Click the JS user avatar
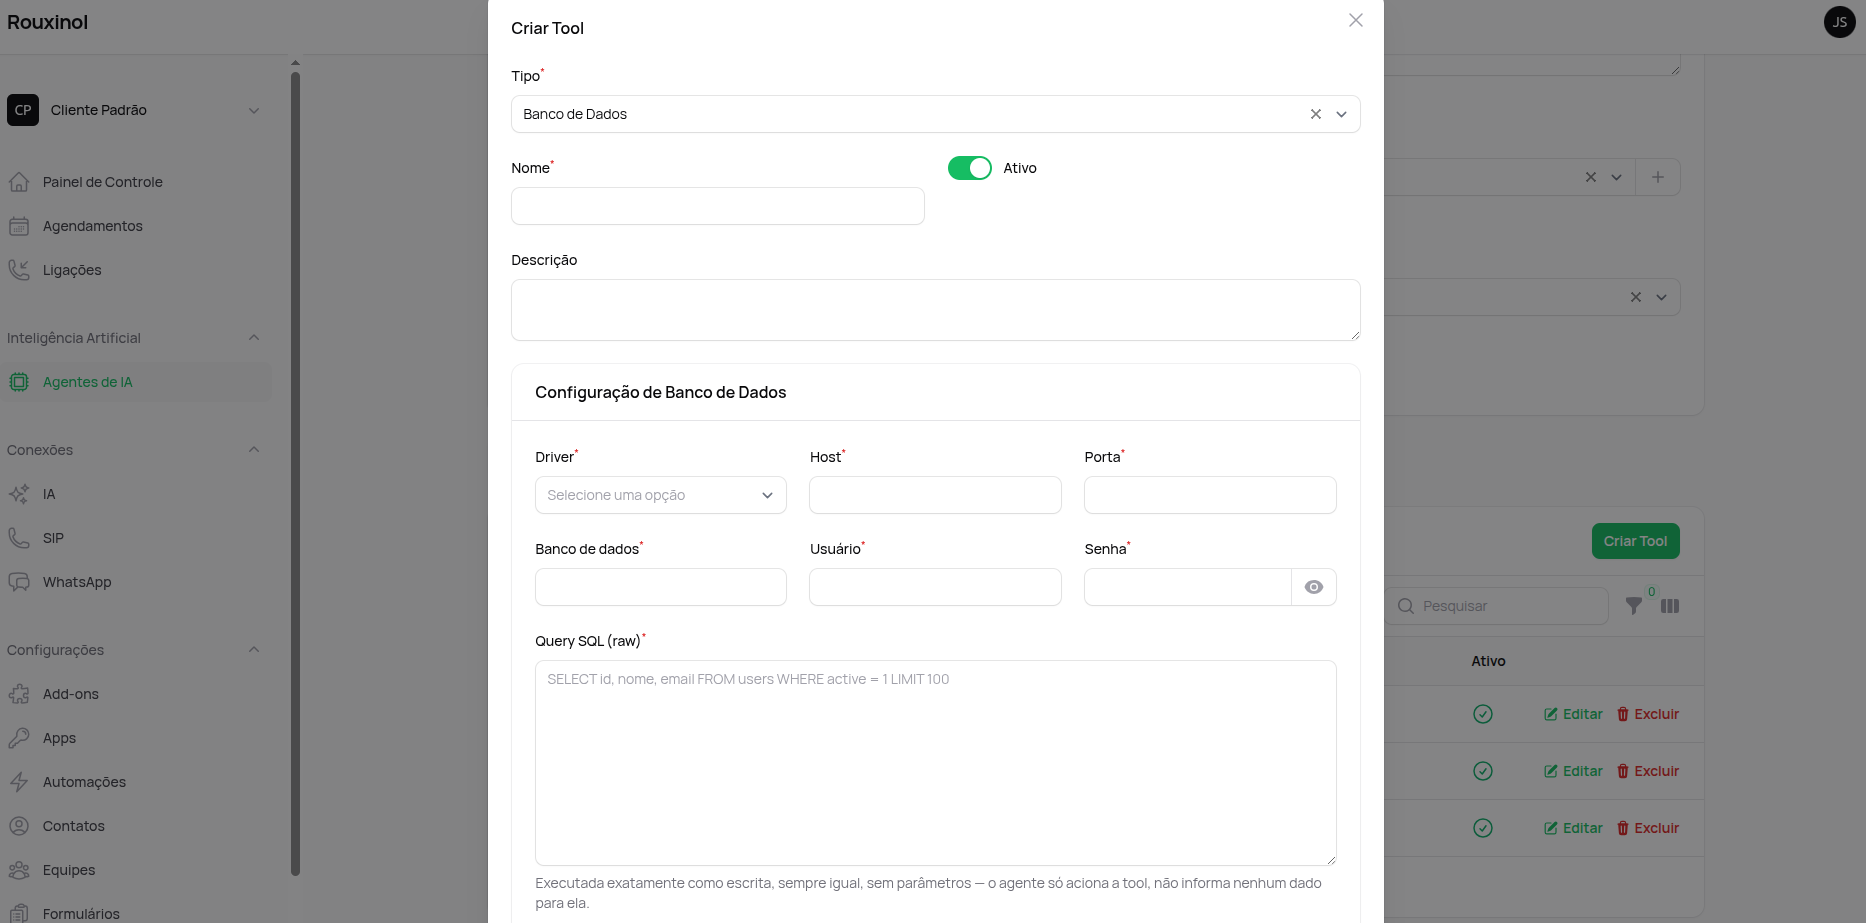Image resolution: width=1866 pixels, height=923 pixels. (x=1840, y=22)
